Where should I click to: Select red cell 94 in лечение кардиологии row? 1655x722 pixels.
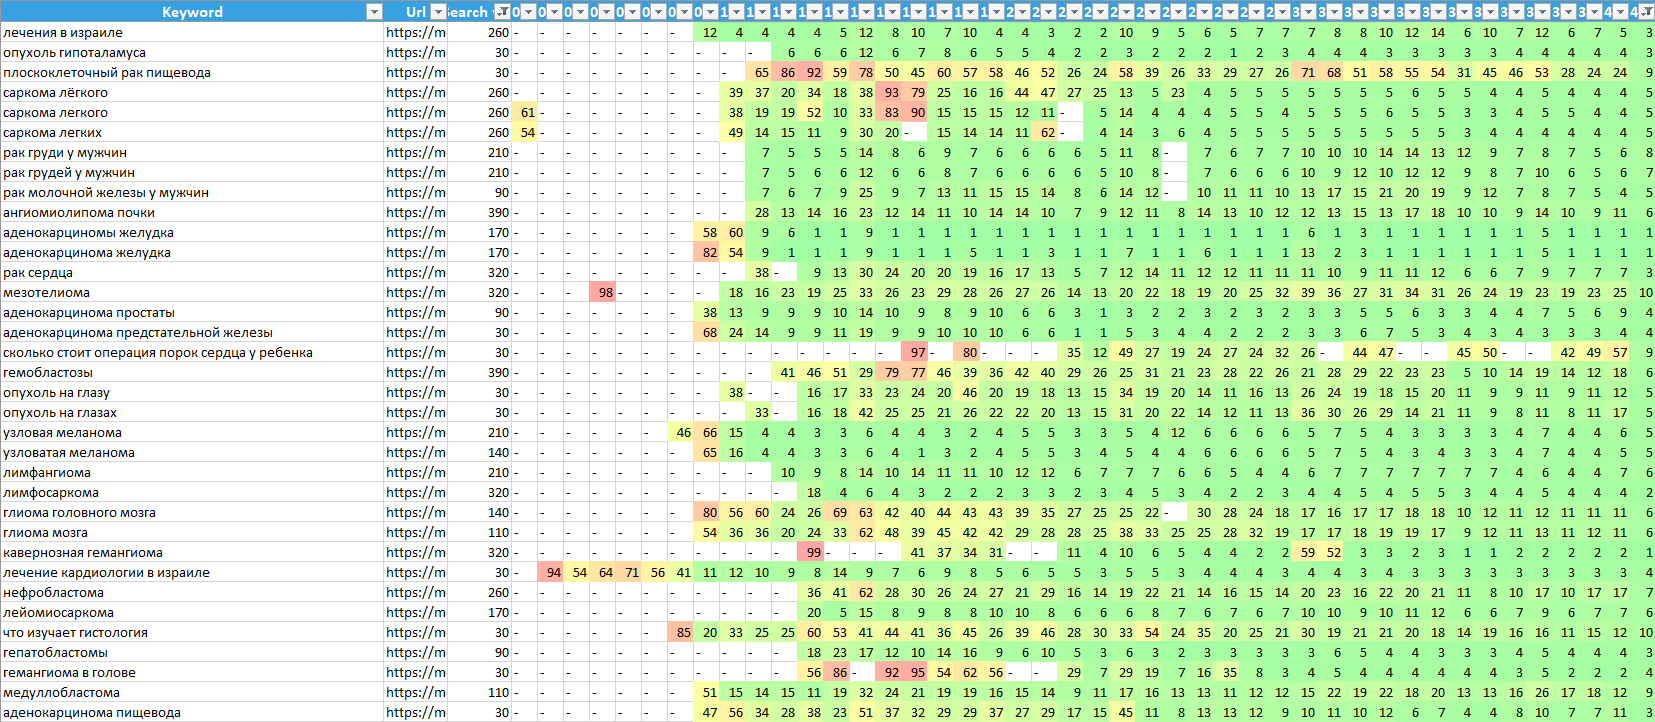553,572
